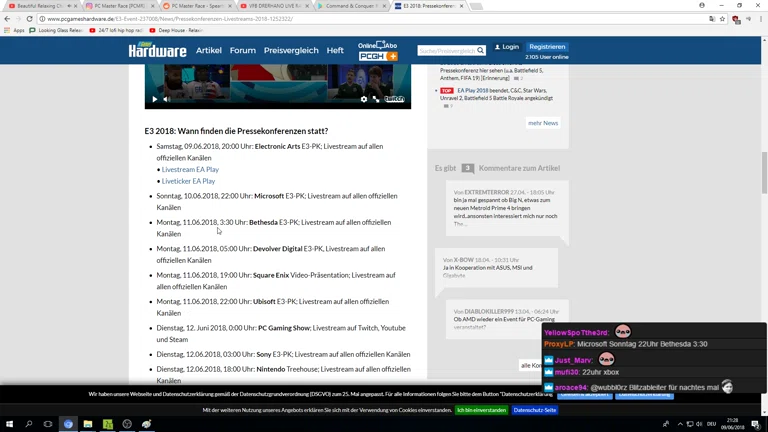Open File Explorer from taskbar
The height and width of the screenshot is (432, 768).
click(x=88, y=424)
